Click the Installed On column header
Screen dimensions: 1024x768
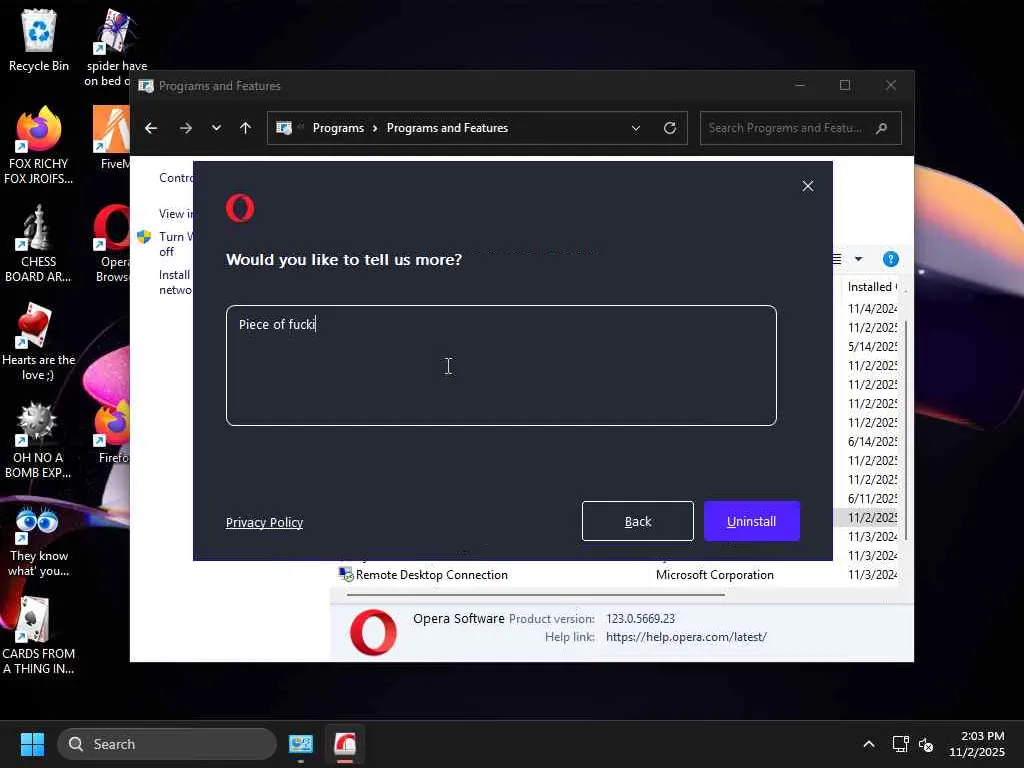[871, 287]
